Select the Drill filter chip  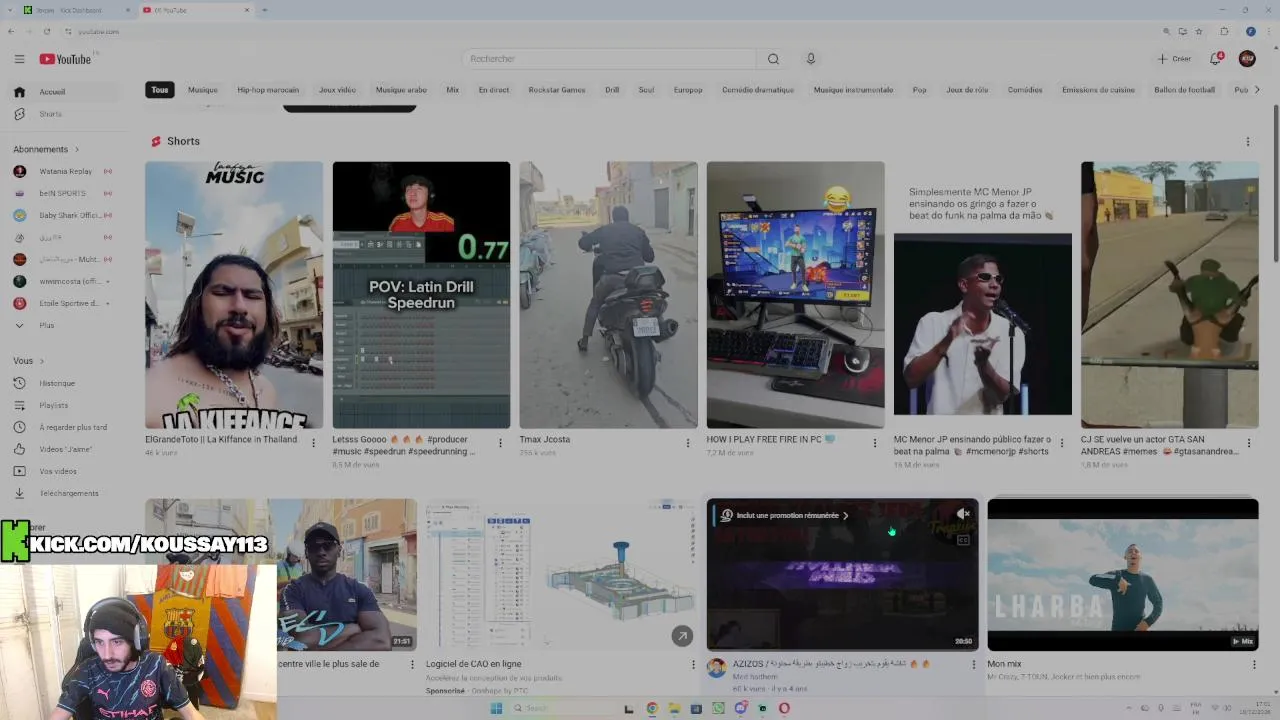point(612,90)
